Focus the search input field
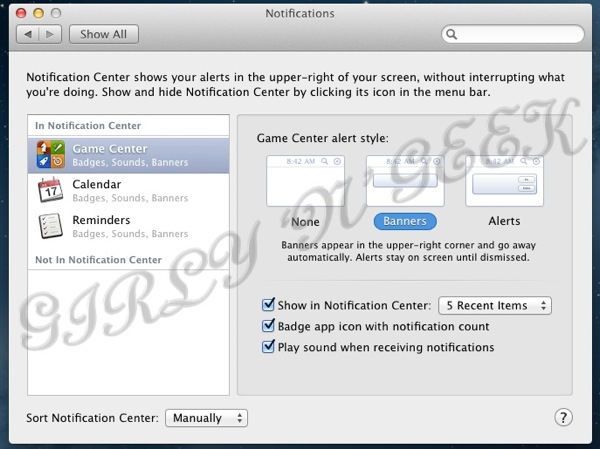 pos(513,34)
